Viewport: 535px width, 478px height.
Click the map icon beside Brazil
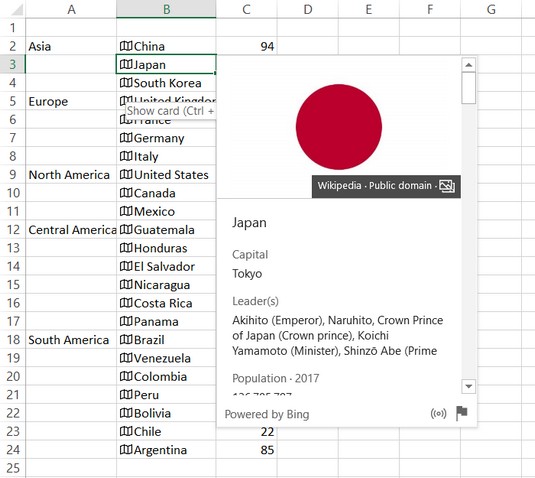pos(126,339)
